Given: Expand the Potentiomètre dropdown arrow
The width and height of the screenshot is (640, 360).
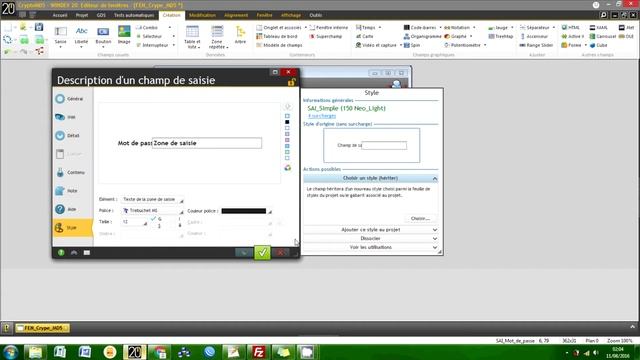Looking at the screenshot, I should [x=485, y=45].
